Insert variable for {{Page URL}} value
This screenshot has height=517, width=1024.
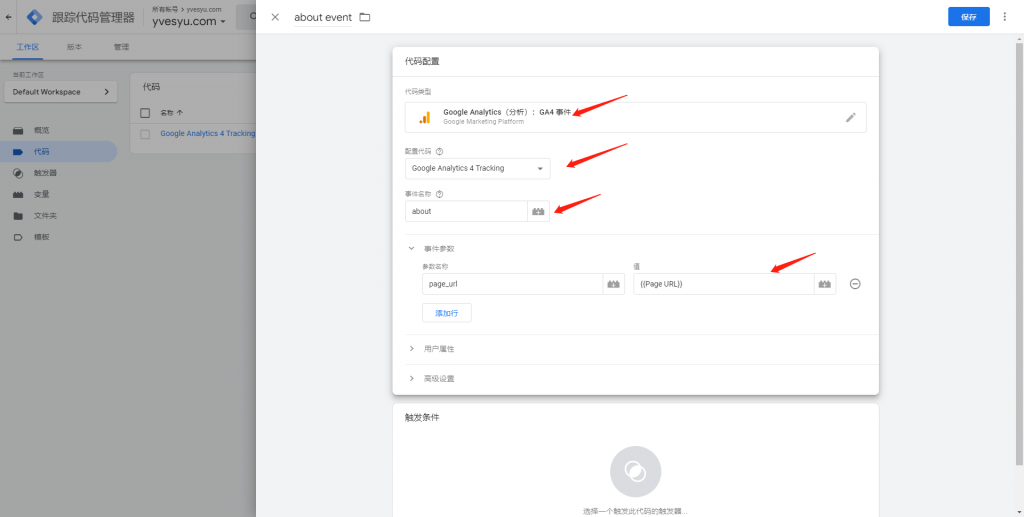(x=825, y=284)
